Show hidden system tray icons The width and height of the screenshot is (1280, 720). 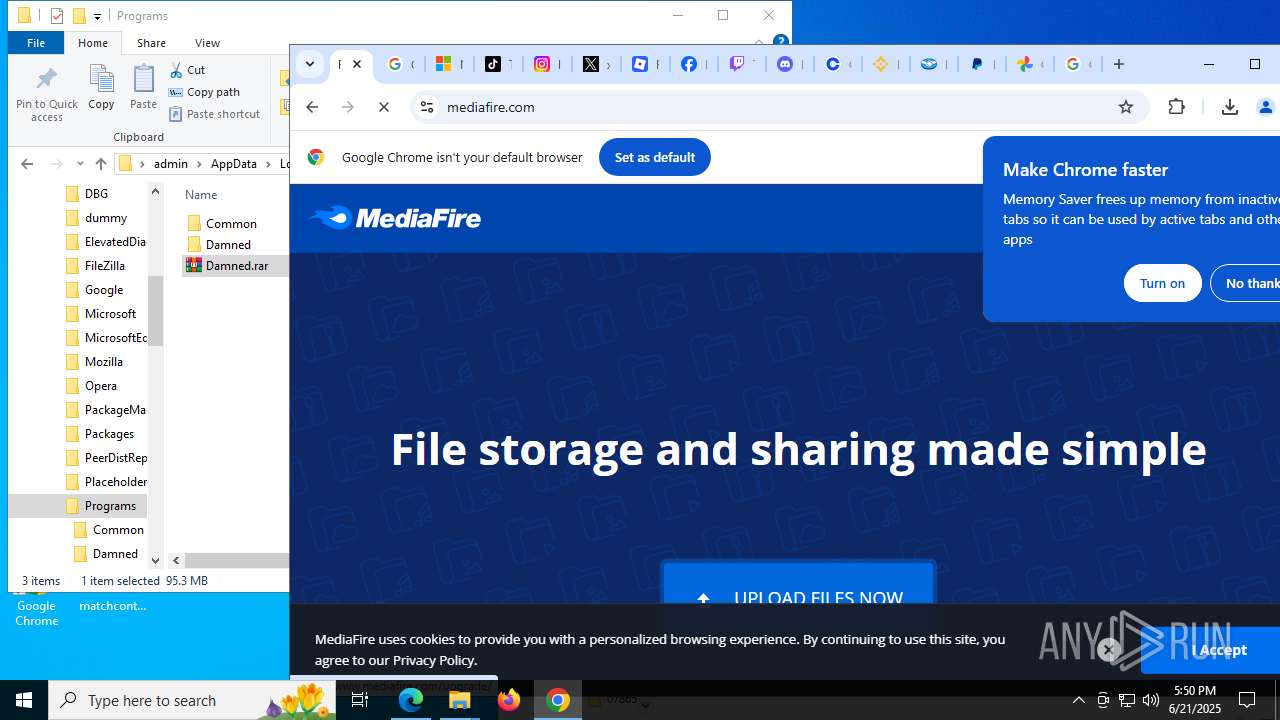1079,700
